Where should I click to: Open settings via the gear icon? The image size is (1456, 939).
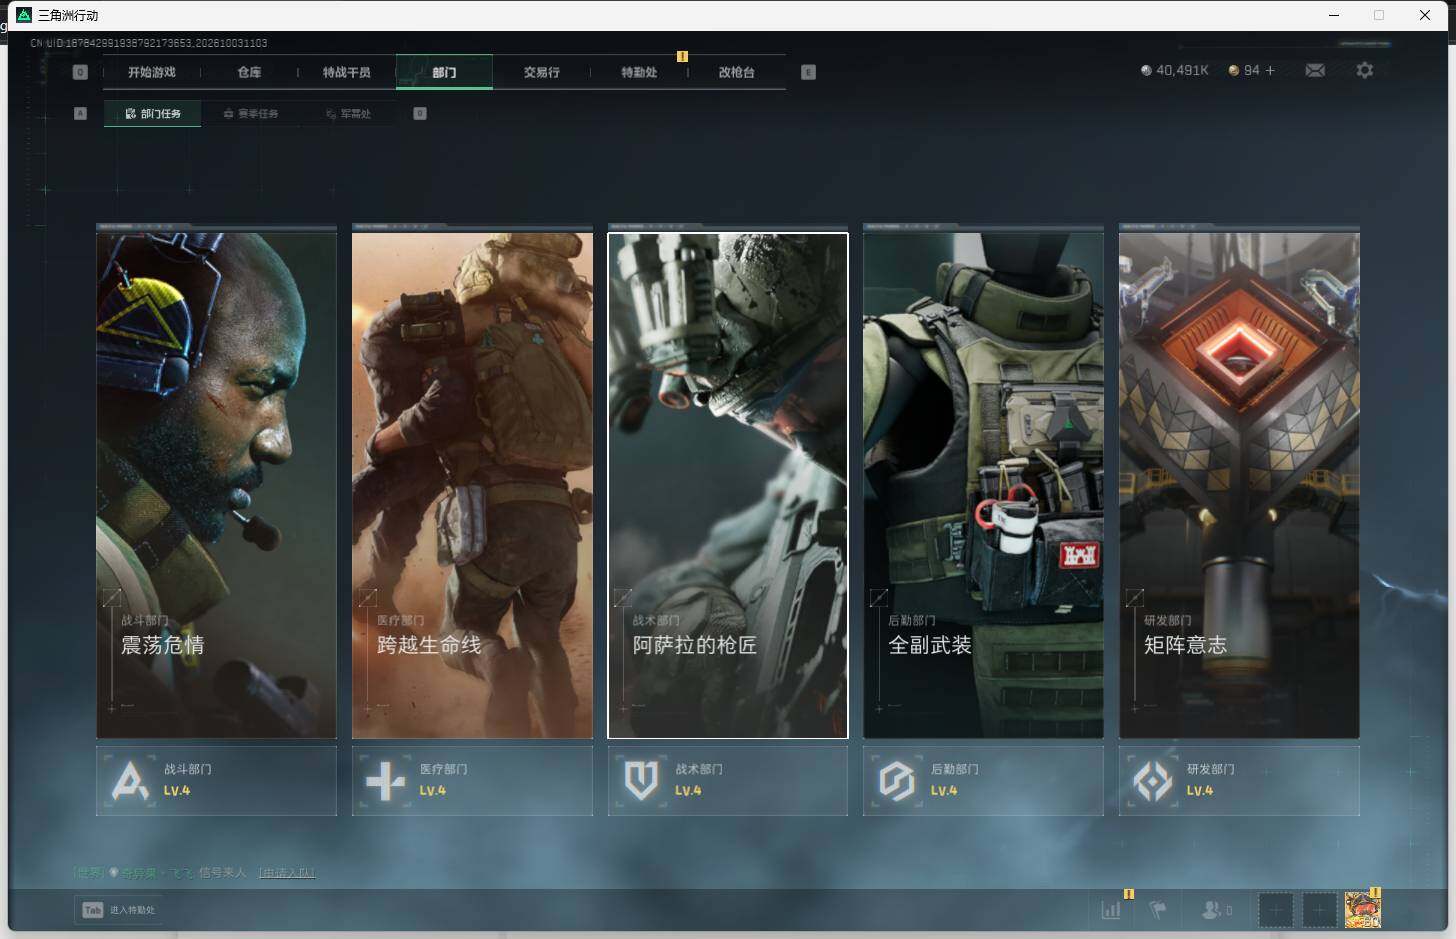1365,70
